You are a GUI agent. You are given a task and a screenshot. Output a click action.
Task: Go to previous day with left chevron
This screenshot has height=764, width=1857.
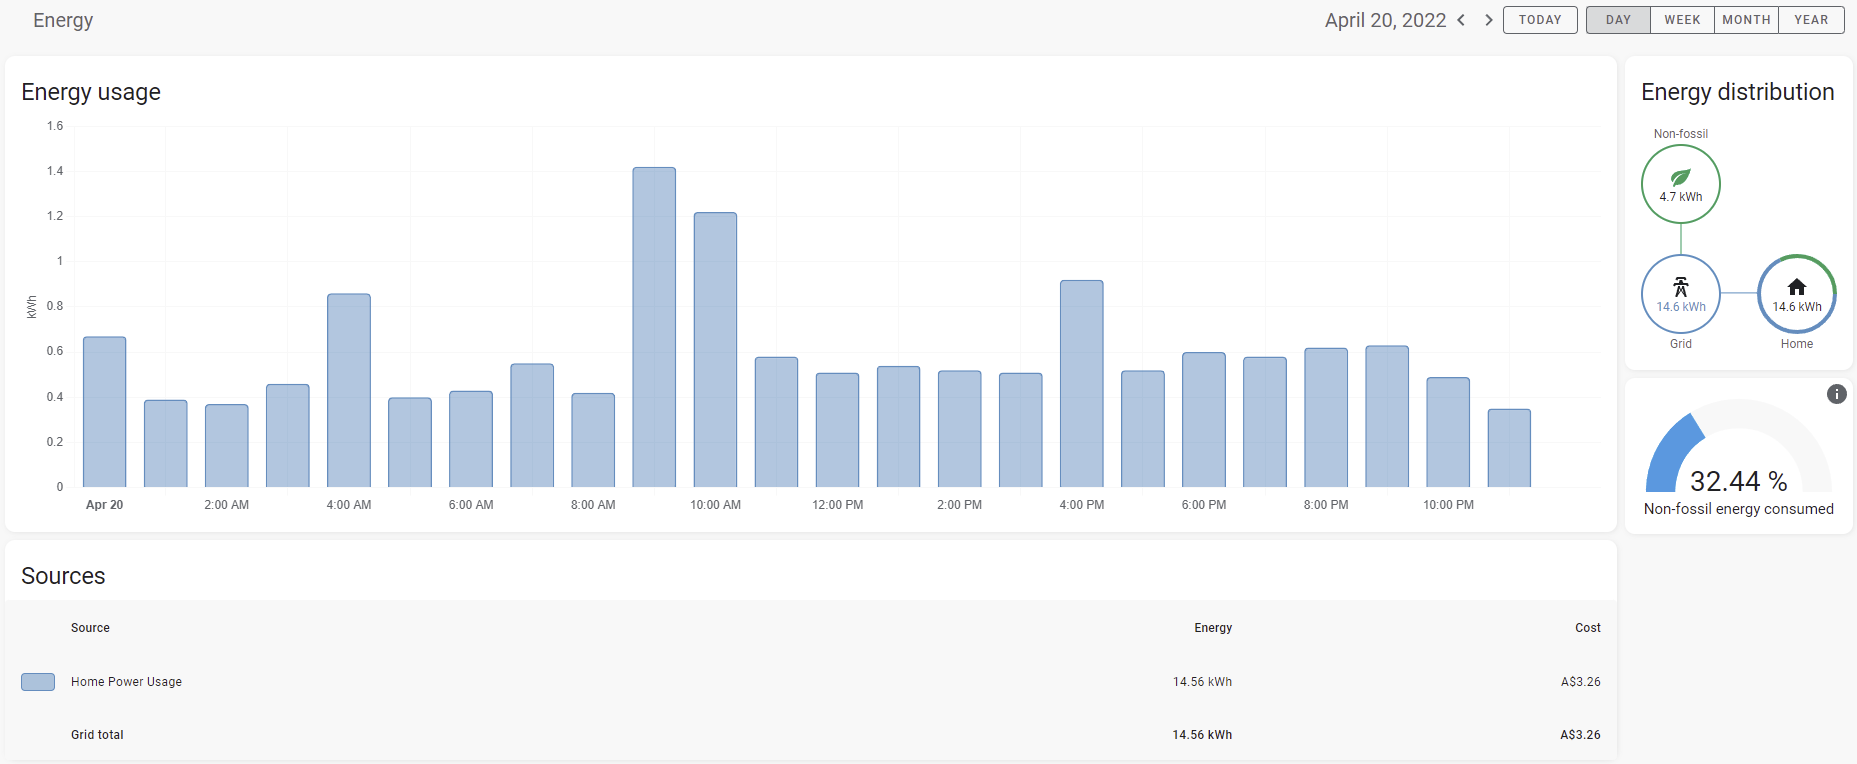(1461, 20)
